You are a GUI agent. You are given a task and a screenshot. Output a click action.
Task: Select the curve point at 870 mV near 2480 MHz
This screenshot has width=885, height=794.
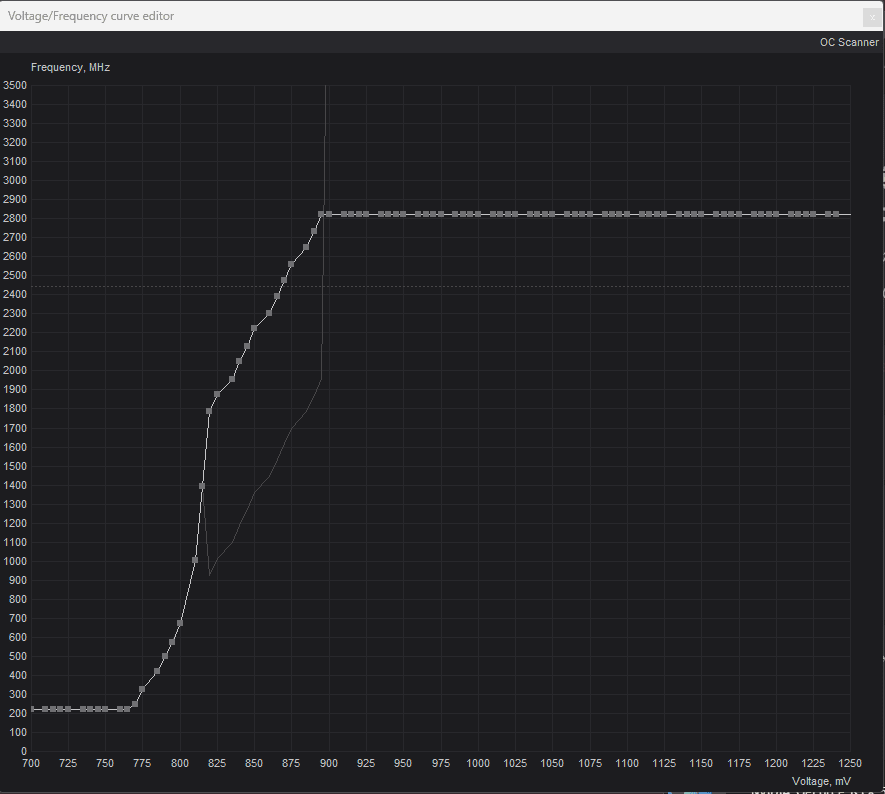(284, 280)
